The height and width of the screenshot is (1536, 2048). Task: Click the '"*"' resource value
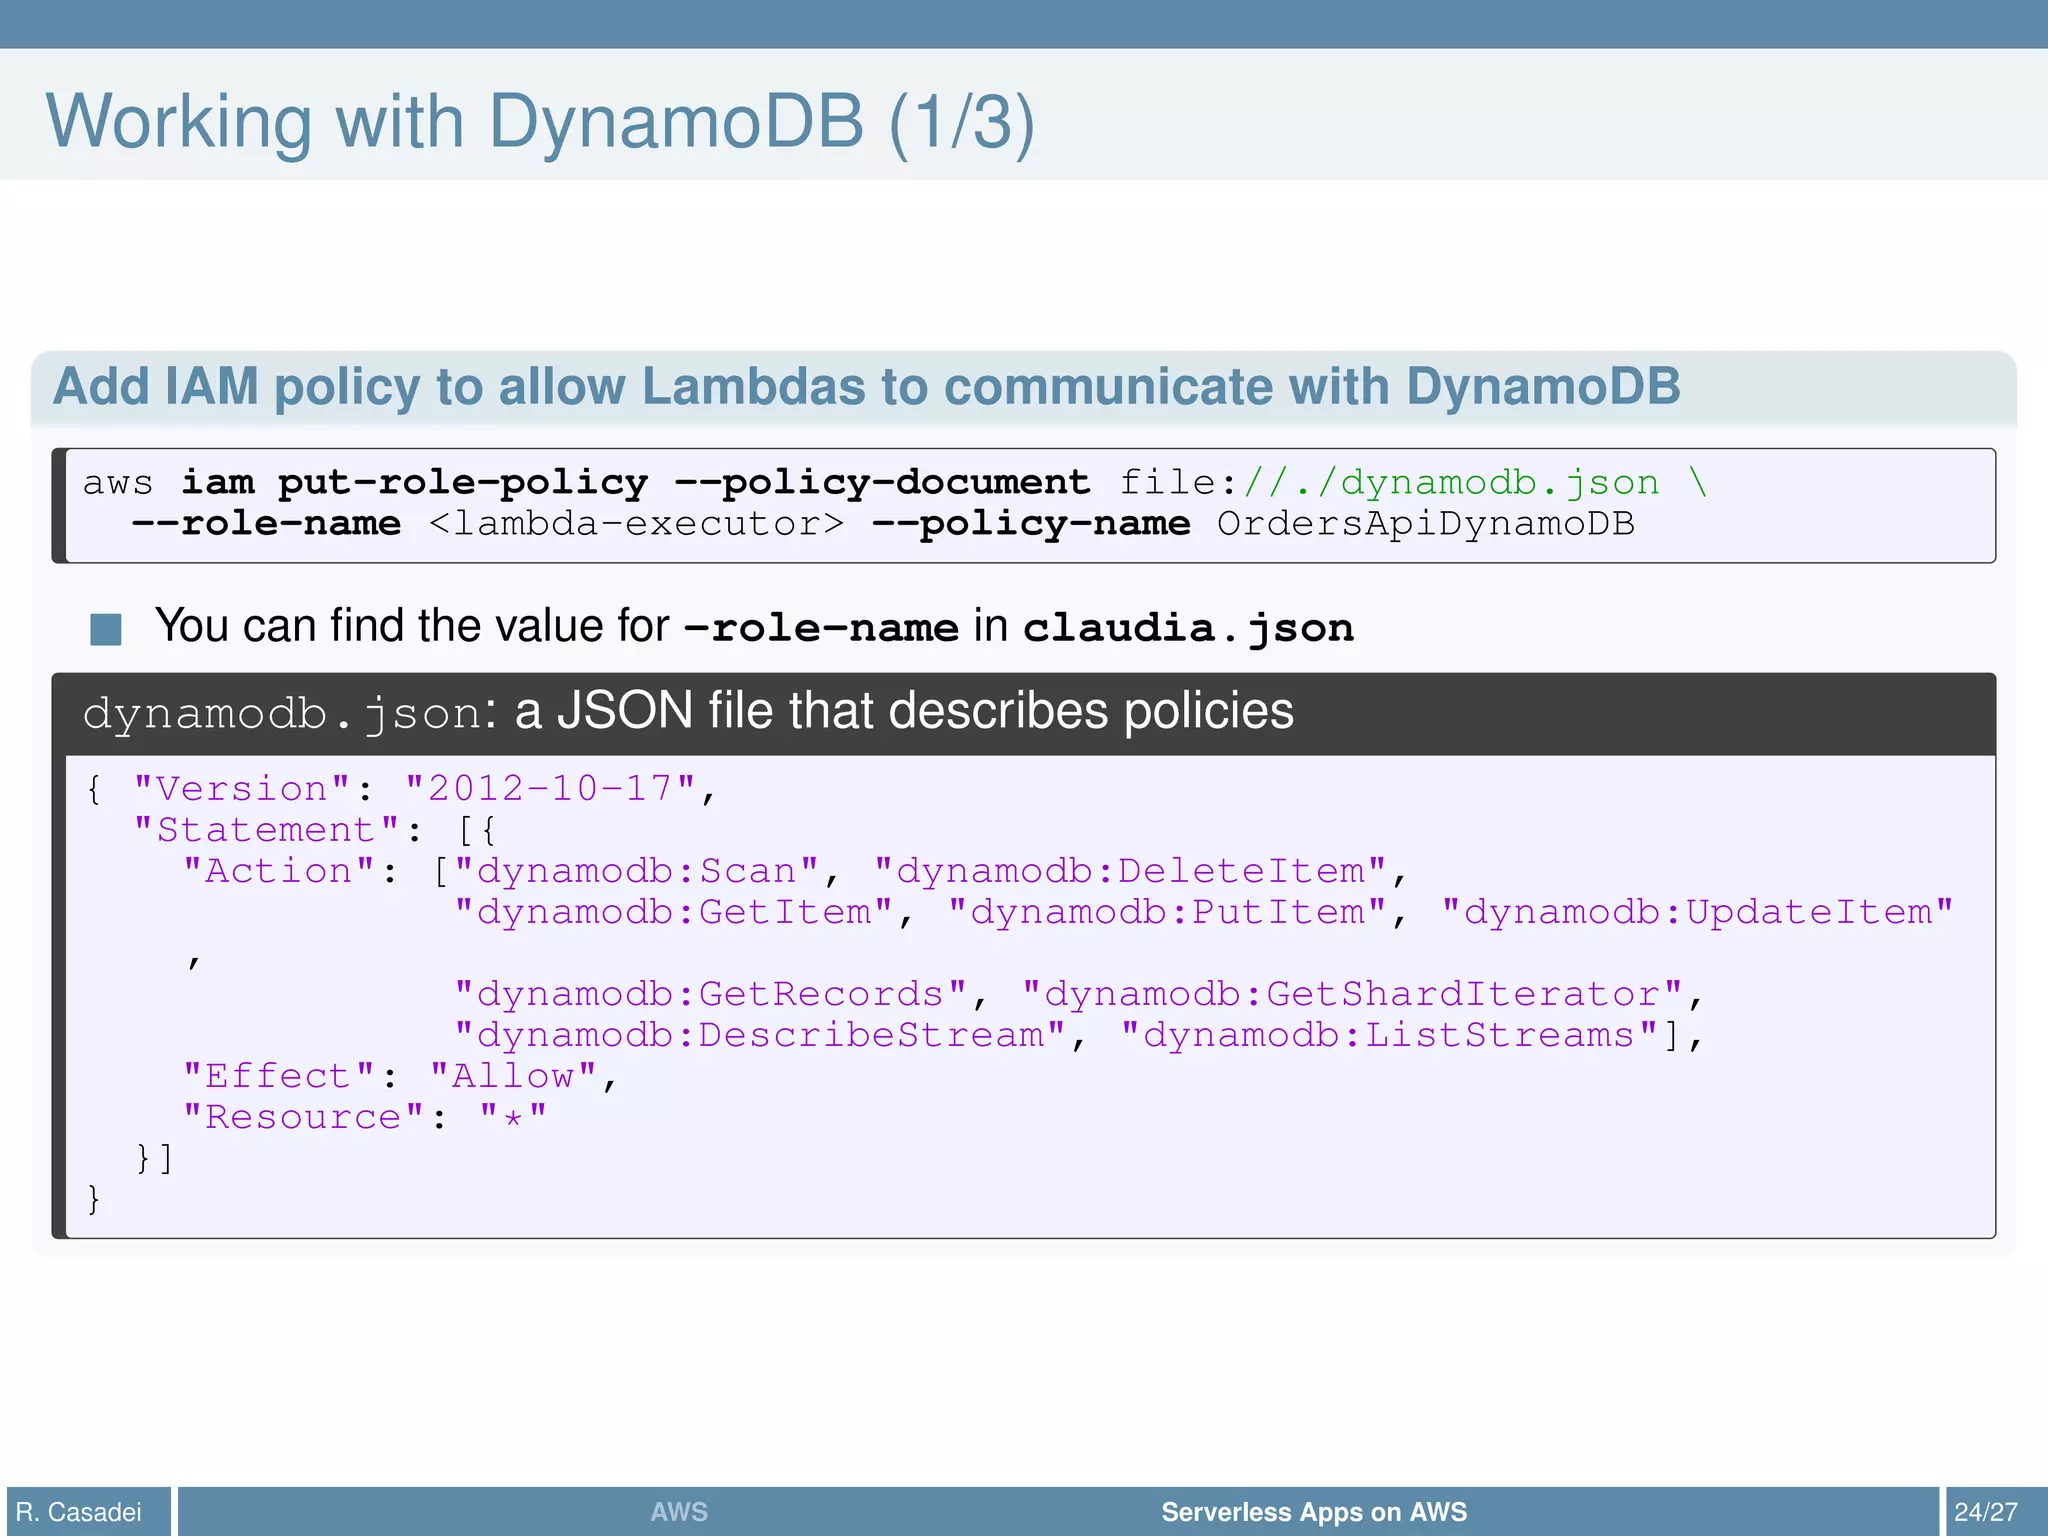pos(513,1117)
